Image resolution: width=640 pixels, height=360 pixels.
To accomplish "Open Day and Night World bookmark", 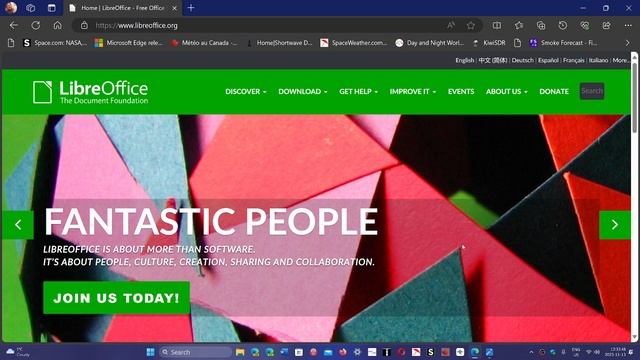I will point(430,42).
